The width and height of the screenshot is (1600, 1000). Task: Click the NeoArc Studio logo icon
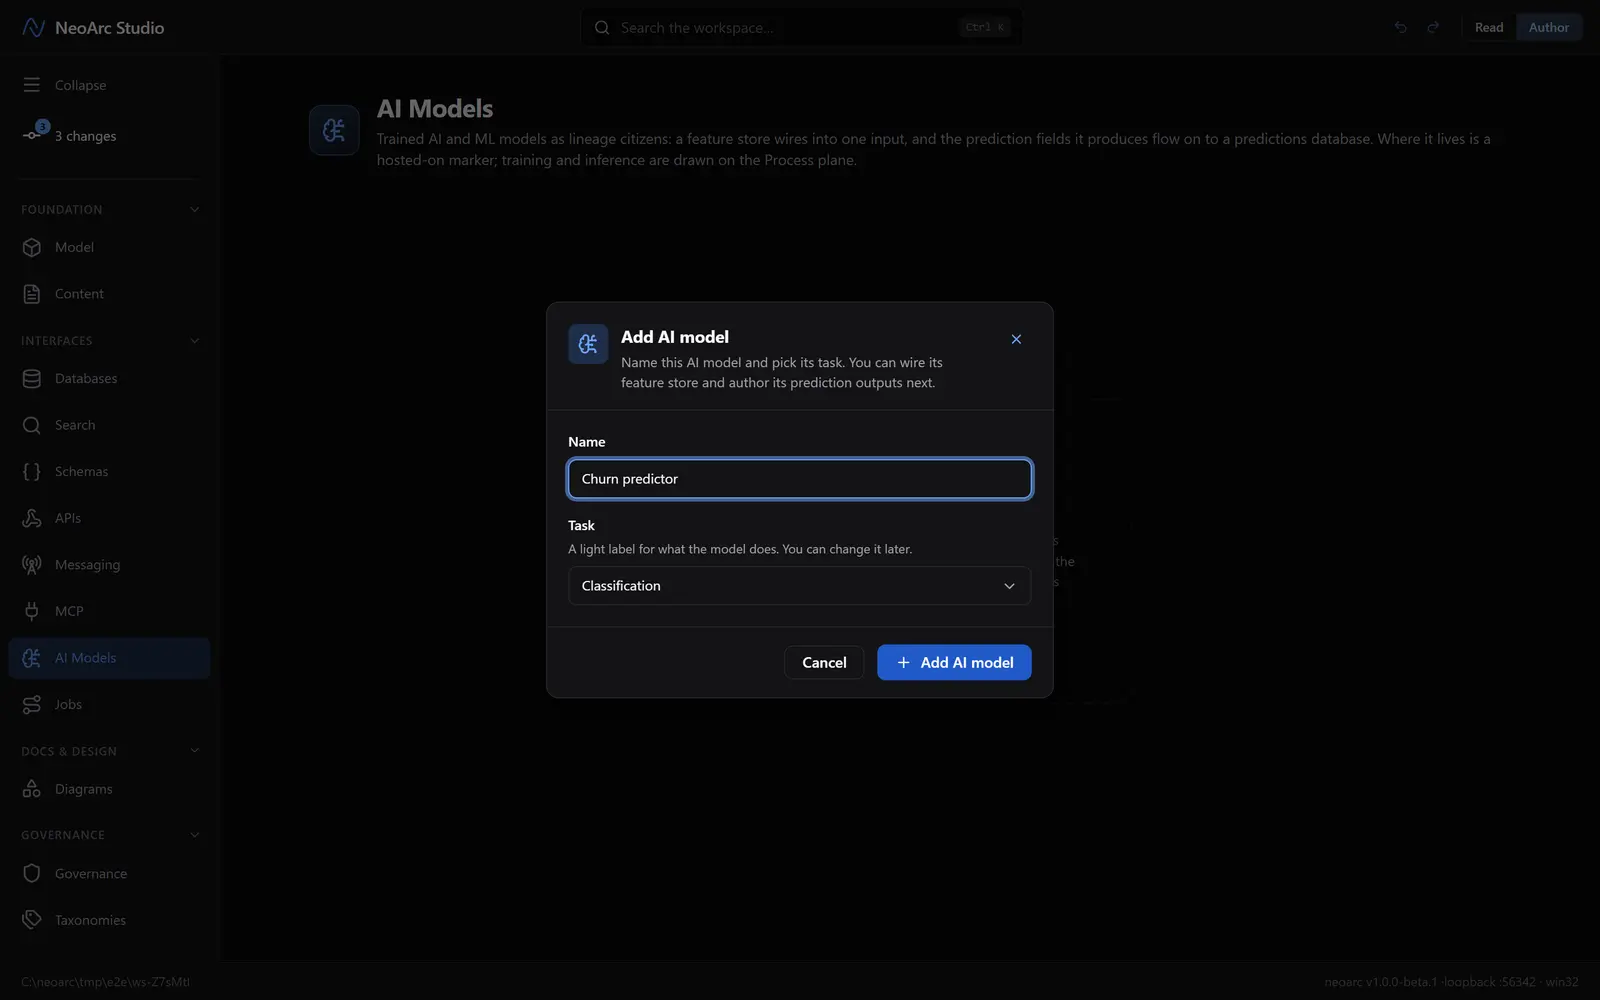[x=33, y=28]
